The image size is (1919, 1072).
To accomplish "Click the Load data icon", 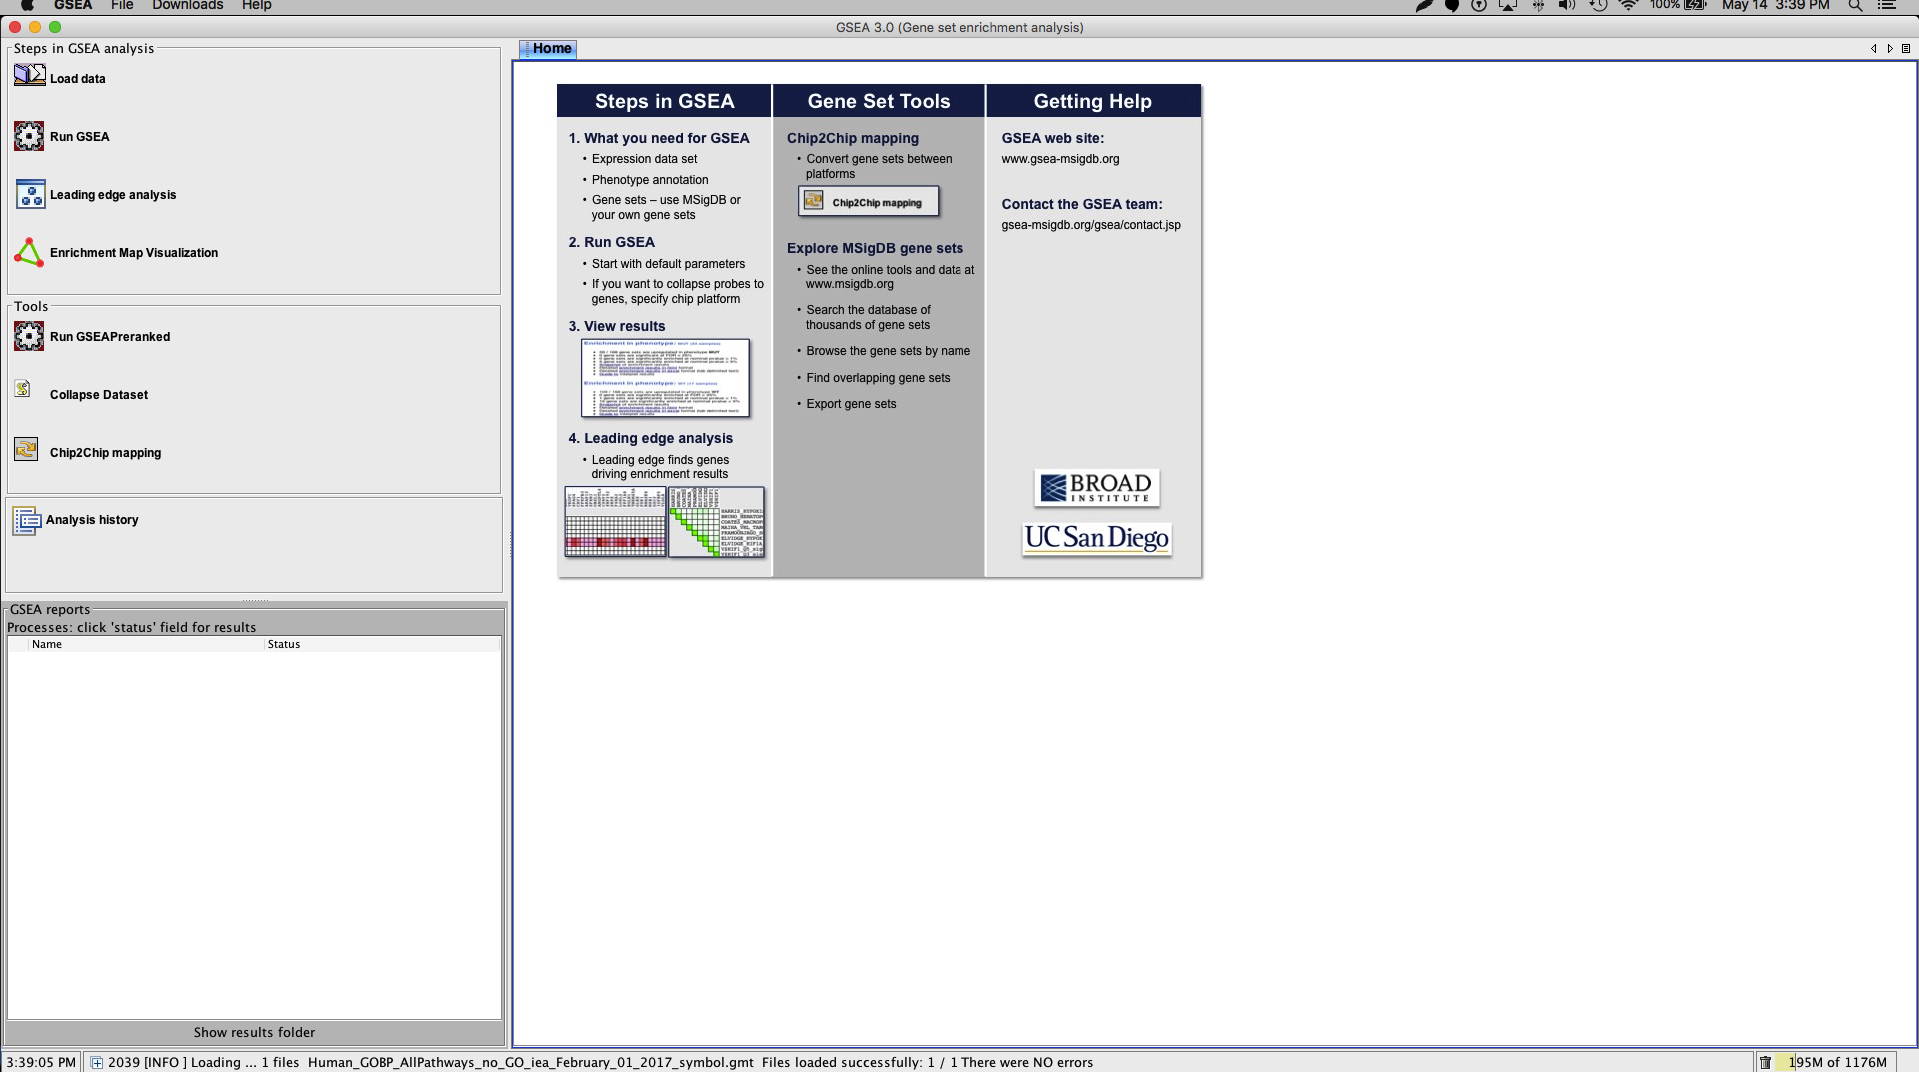I will (x=29, y=75).
